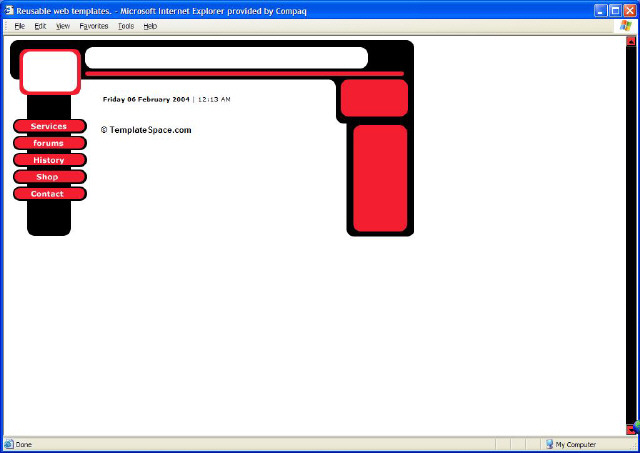This screenshot has width=640, height=453.
Task: Click the Contact navigation button
Action: click(x=49, y=194)
